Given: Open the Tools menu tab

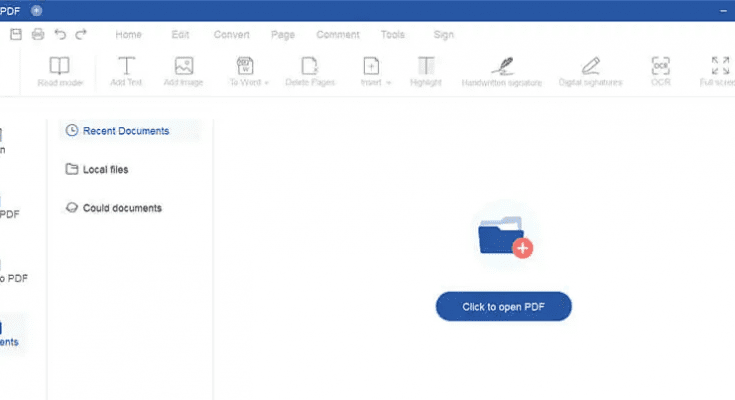Looking at the screenshot, I should (x=392, y=35).
